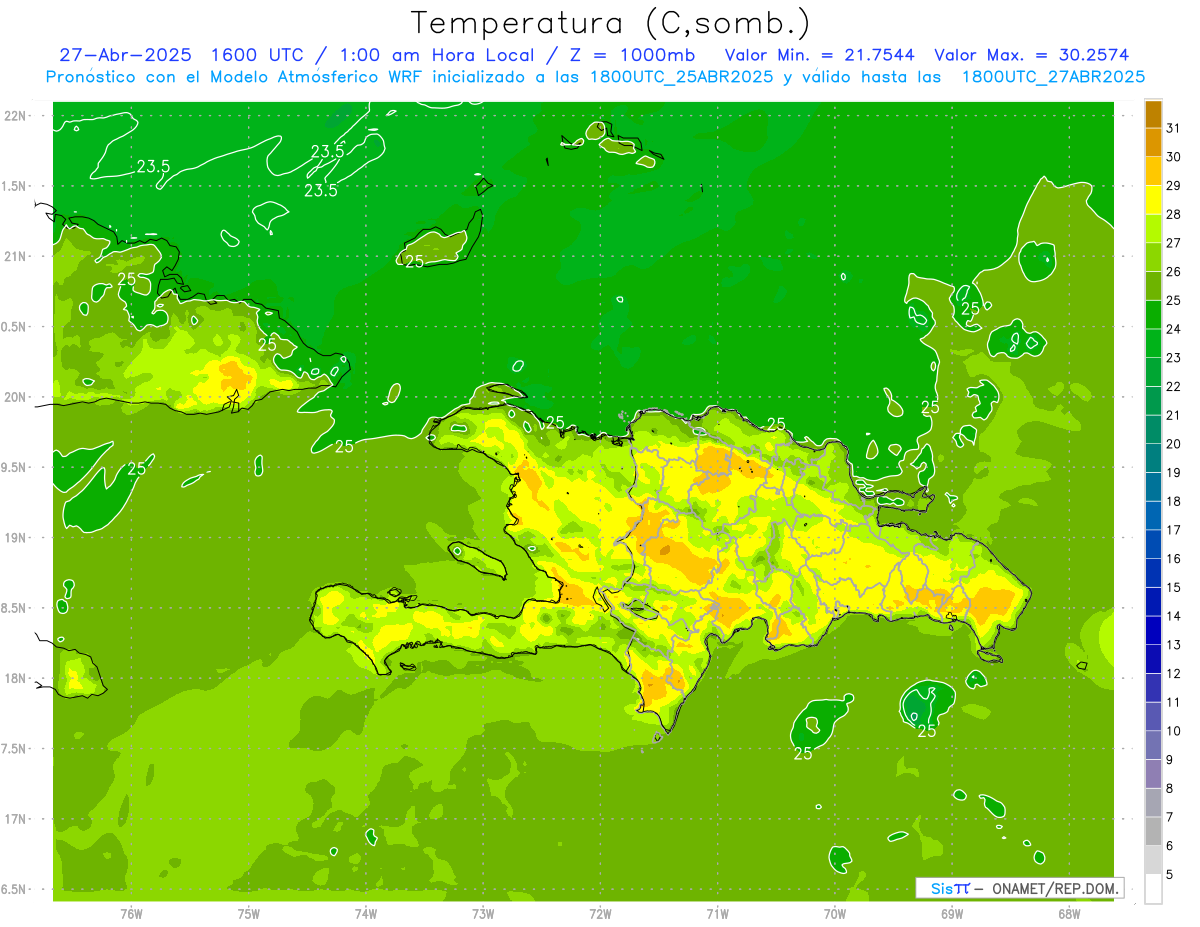Viewport: 1200px width, 927px height.
Task: Click the '72W' longitude label
Action: (600, 914)
